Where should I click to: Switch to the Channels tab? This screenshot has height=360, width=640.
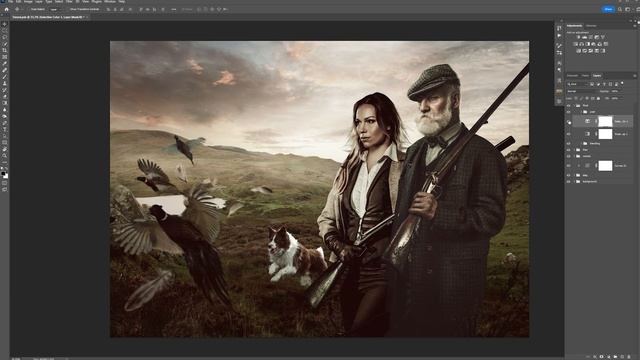coord(572,76)
